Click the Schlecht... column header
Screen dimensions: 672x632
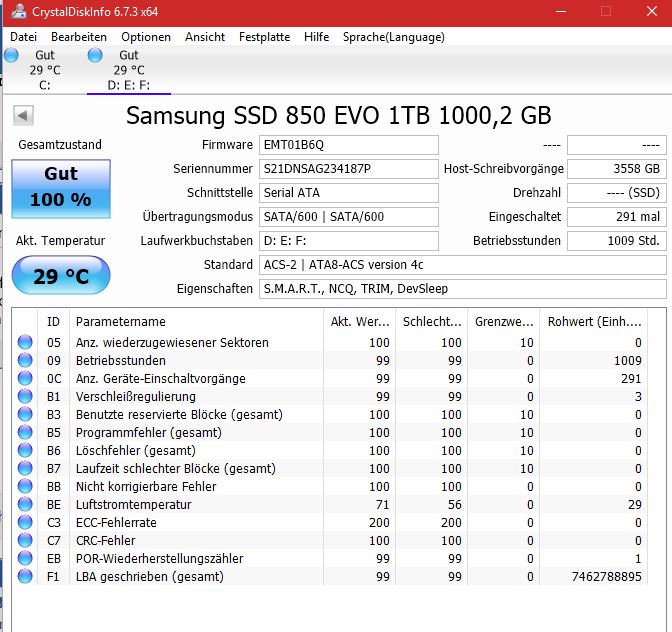432,322
